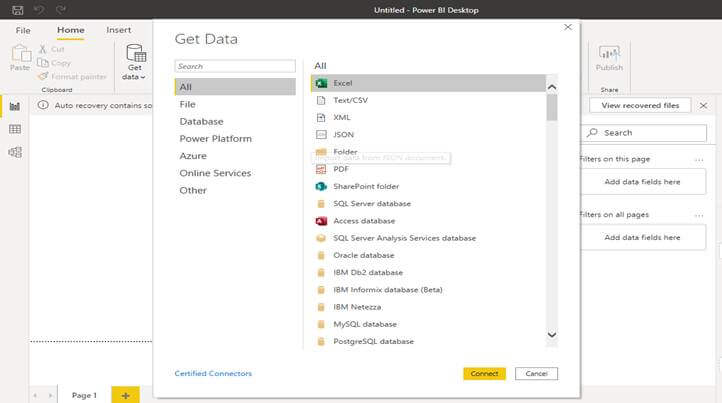Switch to Data table view in the left sidebar
Image resolution: width=722 pixels, height=403 pixels.
click(15, 129)
